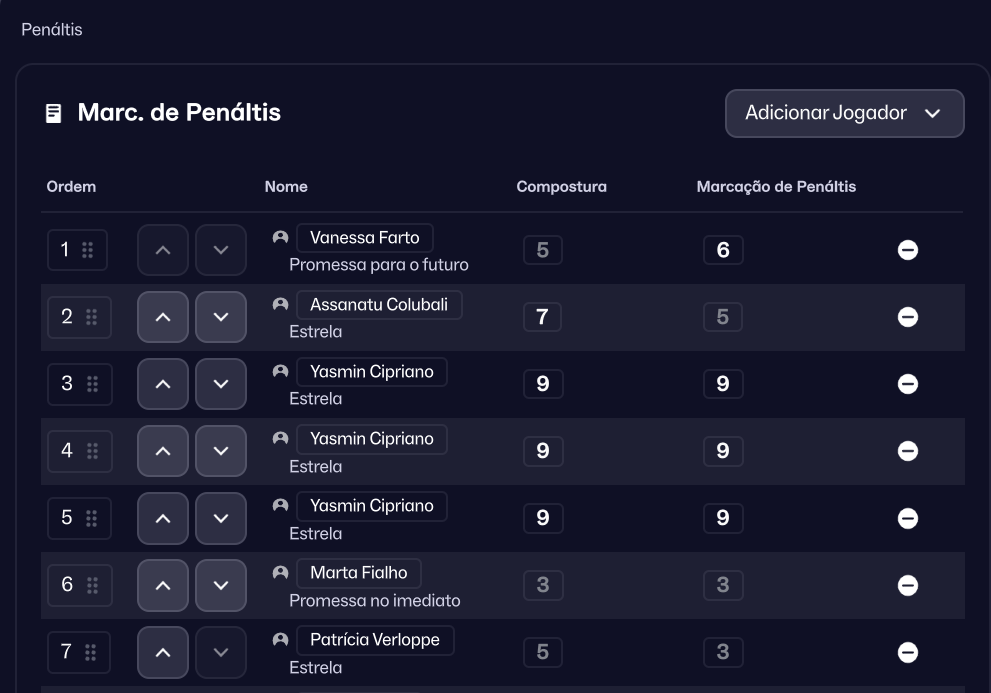Click the avatar icon in order row 4
The height and width of the screenshot is (693, 991).
(280, 438)
